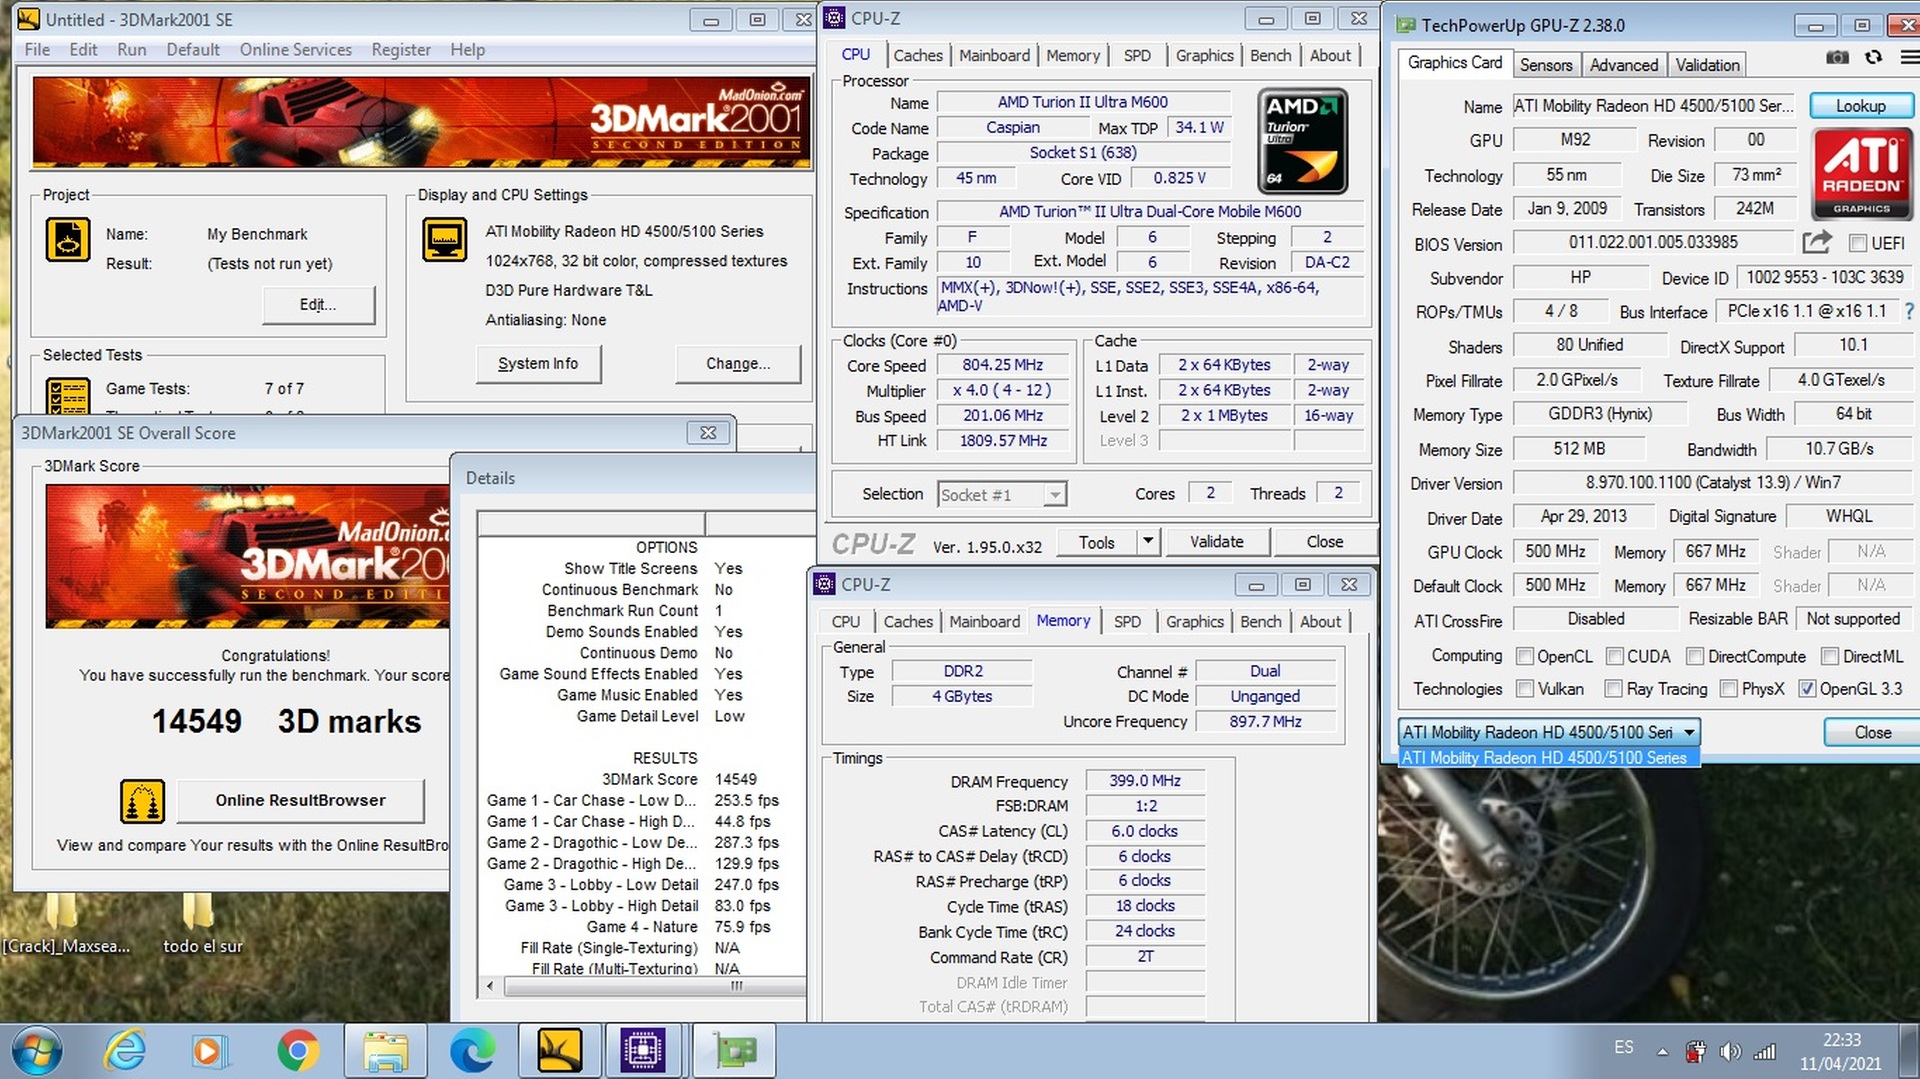Click the Lookup button in GPU-Z
Viewport: 1920px width, 1079px height.
click(1860, 105)
